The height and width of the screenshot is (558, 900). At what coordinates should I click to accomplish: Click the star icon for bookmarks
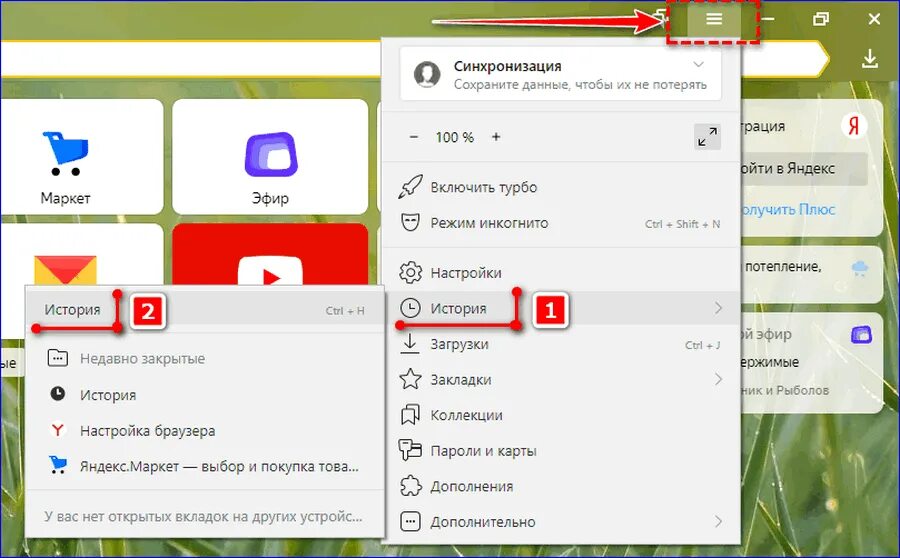point(410,379)
